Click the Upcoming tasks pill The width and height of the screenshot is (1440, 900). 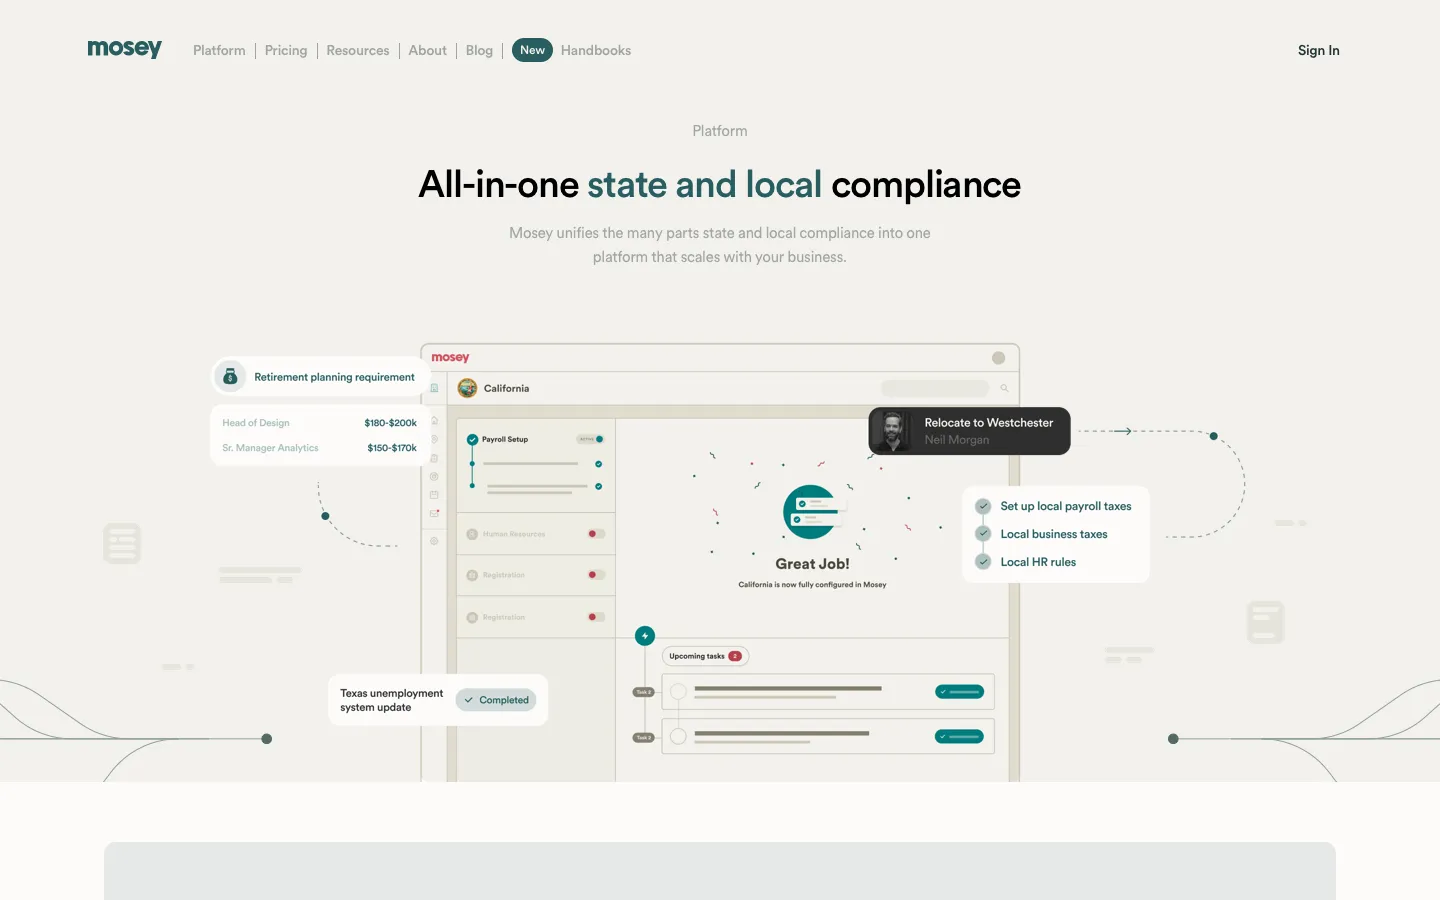pos(705,656)
